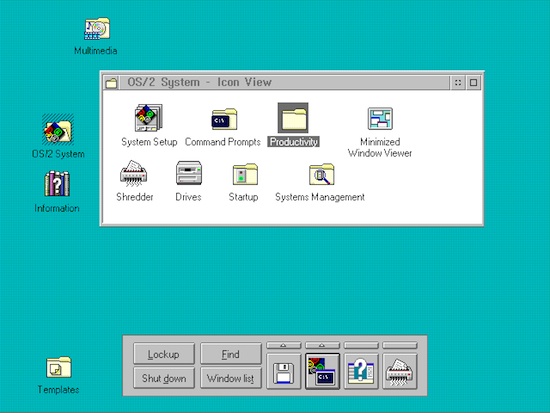Click the Find button in the LaunchPad
Screen dimensions: 550x413
231,354
